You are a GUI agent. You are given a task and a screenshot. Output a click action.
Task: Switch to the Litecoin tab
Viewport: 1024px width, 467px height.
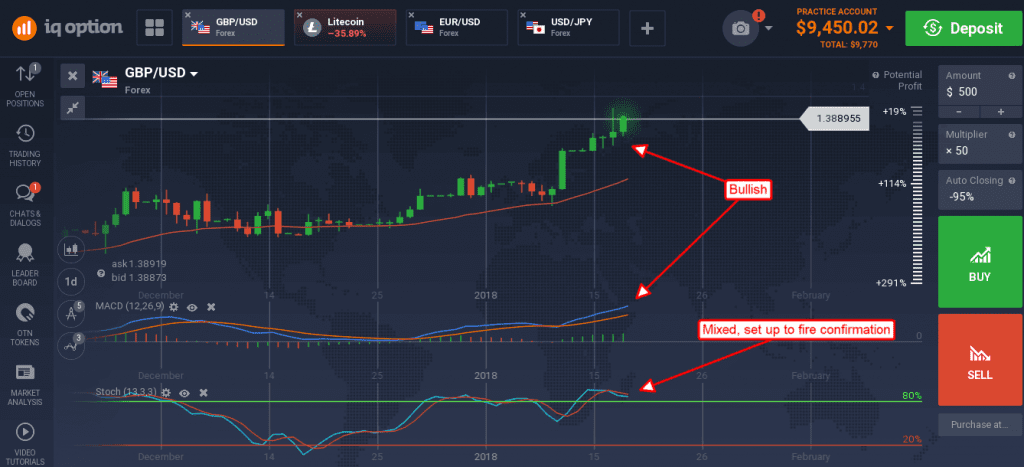(x=345, y=27)
